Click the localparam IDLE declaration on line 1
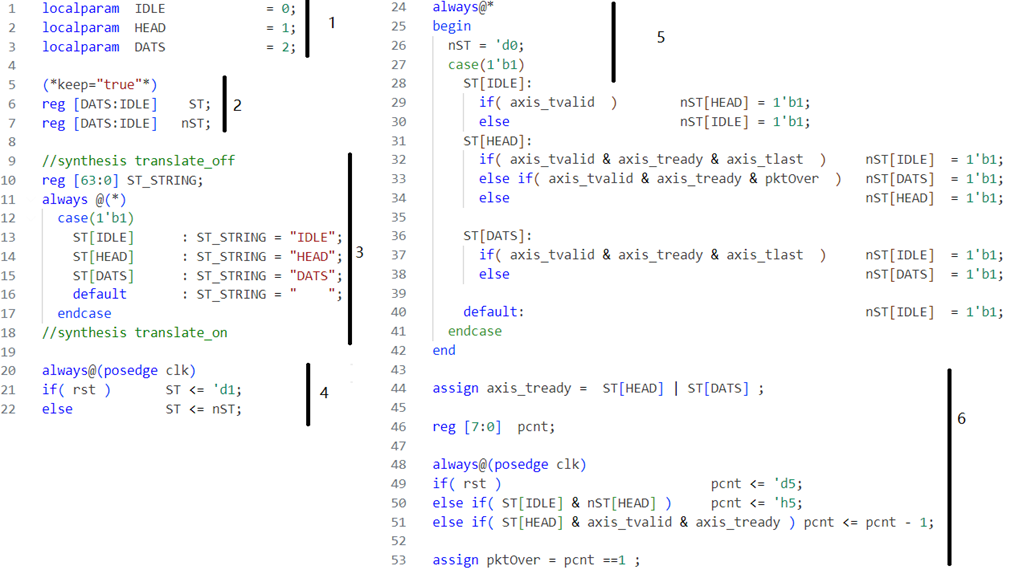1015x570 pixels. 169,9
